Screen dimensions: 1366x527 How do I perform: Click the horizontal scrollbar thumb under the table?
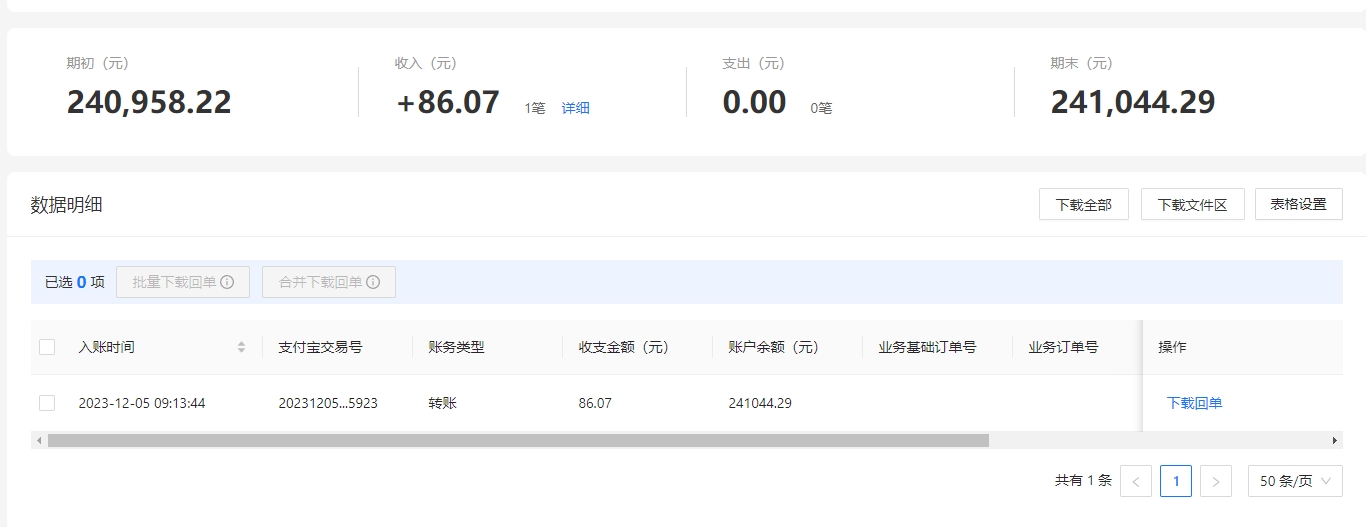pyautogui.click(x=518, y=440)
